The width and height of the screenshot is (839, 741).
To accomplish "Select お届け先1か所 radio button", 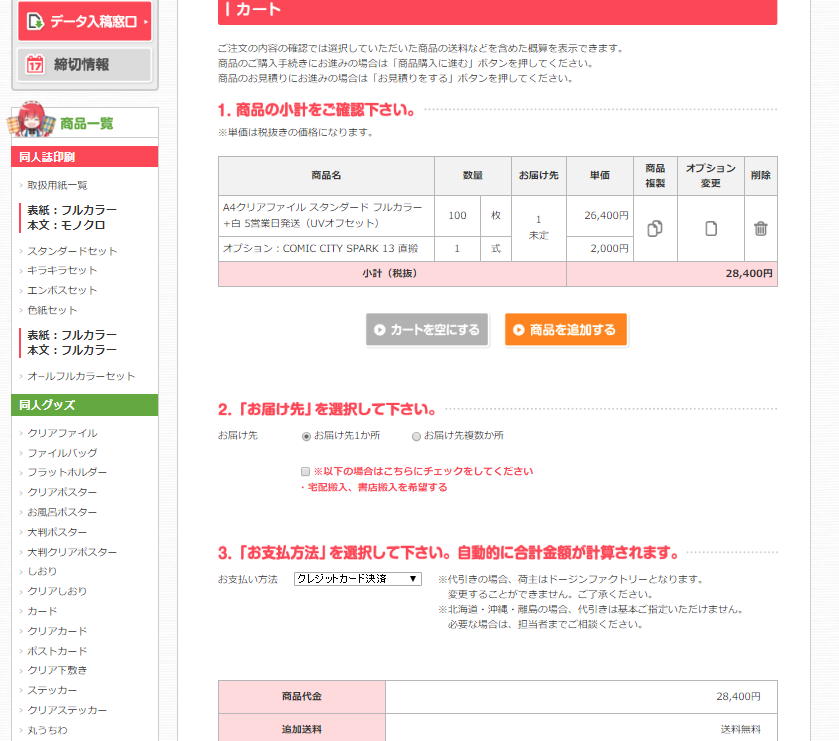I will coord(307,436).
